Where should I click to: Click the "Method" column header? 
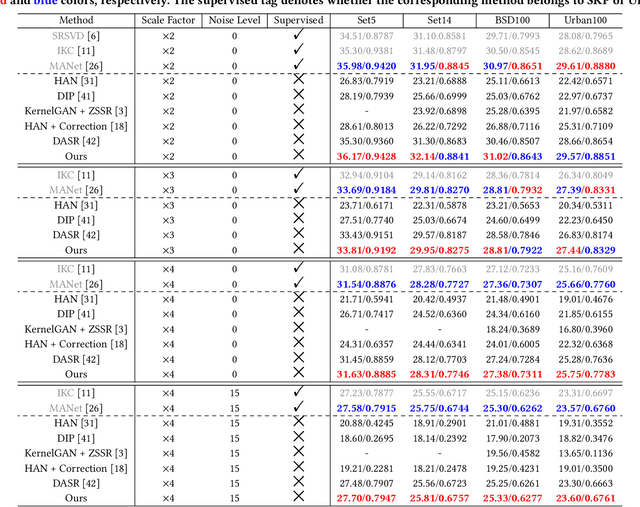[x=76, y=20]
